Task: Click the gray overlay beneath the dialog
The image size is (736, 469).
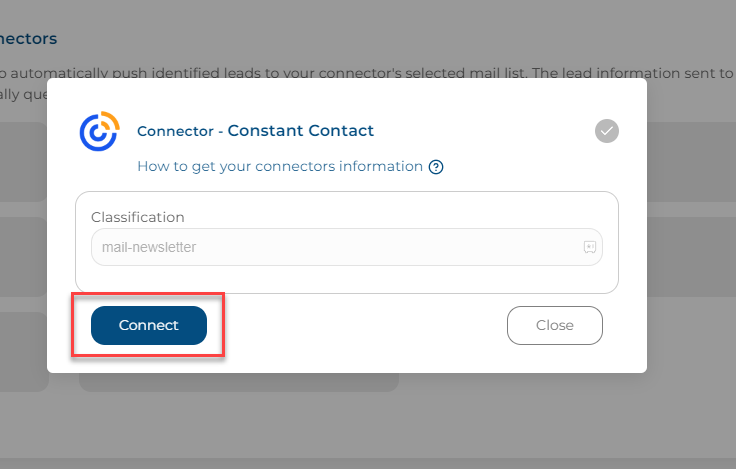Action: pyautogui.click(x=368, y=425)
